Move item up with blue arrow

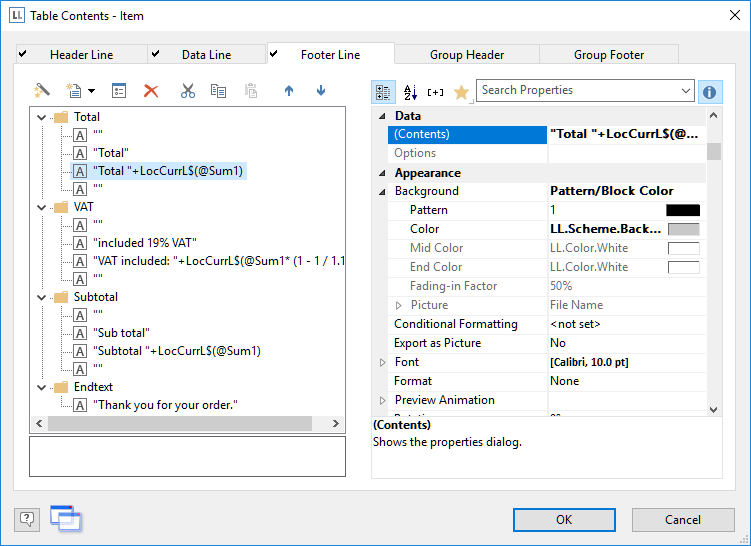coord(289,91)
